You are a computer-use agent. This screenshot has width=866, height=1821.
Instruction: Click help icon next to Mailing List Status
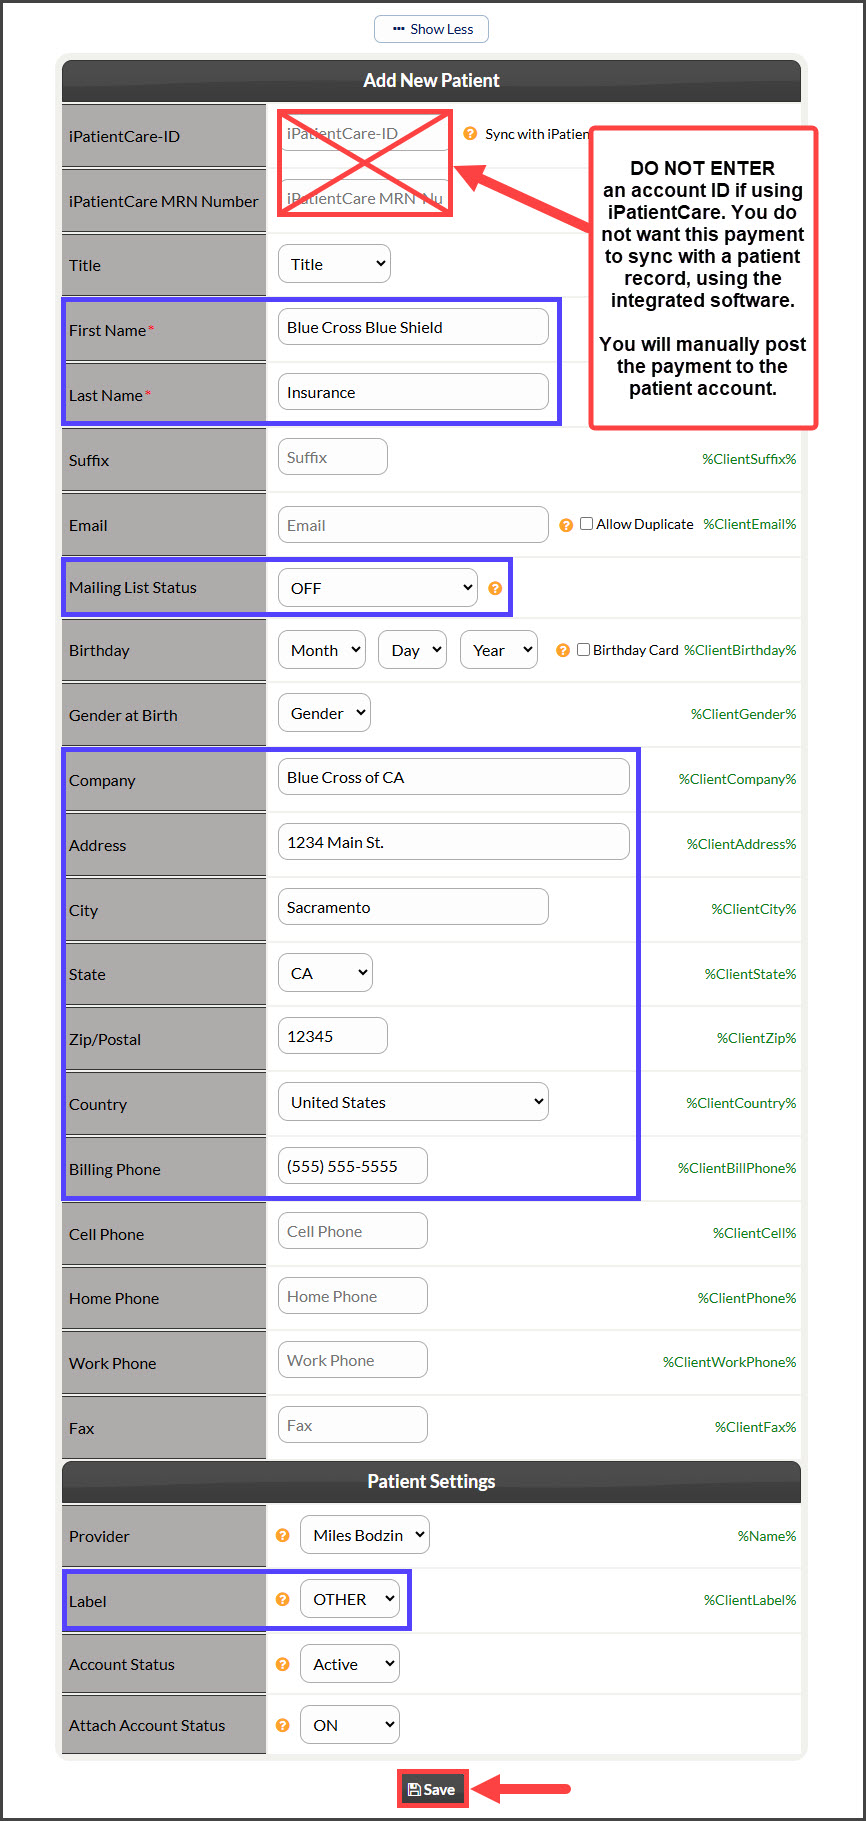pyautogui.click(x=495, y=588)
